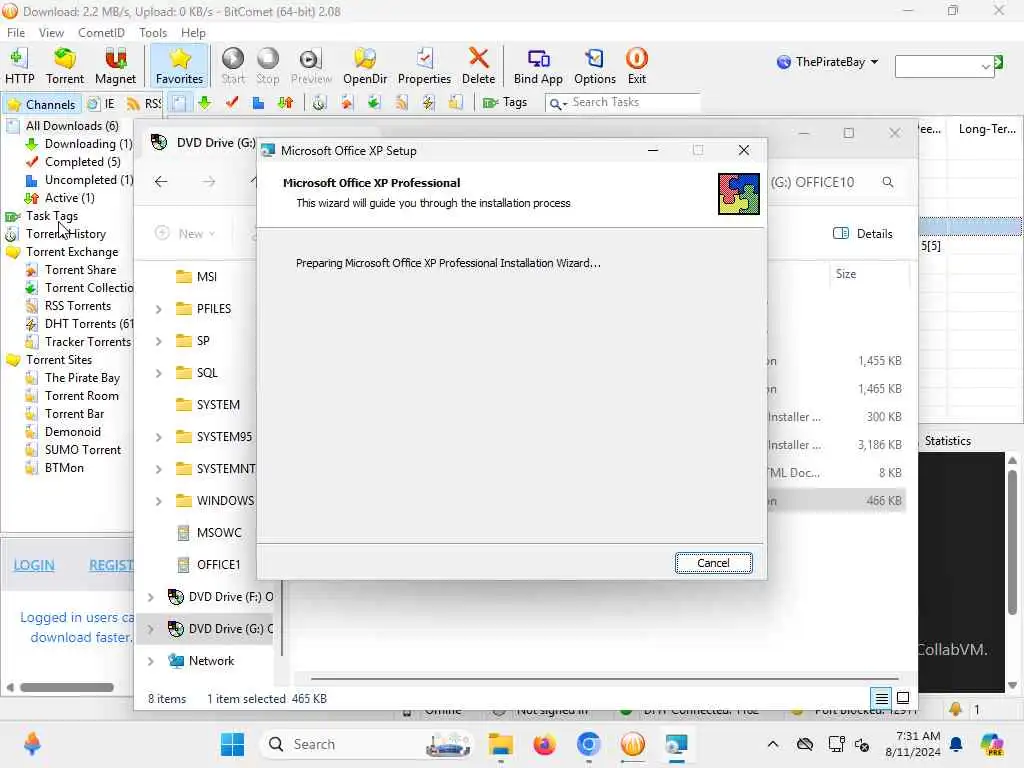The image size is (1024, 768).
Task: Select Completed (5) in sidebar
Action: (x=82, y=161)
